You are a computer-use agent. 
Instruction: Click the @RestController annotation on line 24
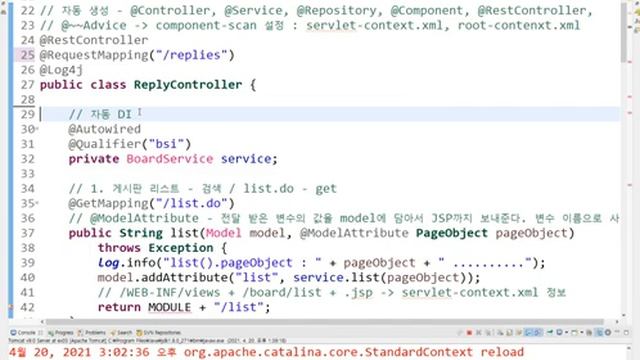pyautogui.click(x=94, y=40)
